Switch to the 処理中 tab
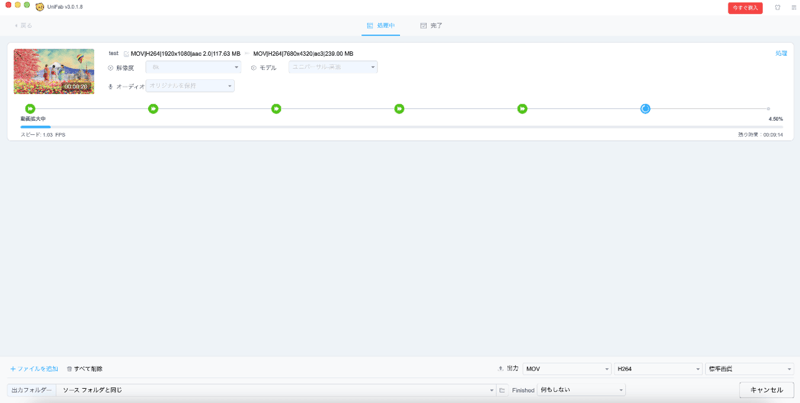Viewport: 800px width, 403px height. click(x=381, y=26)
